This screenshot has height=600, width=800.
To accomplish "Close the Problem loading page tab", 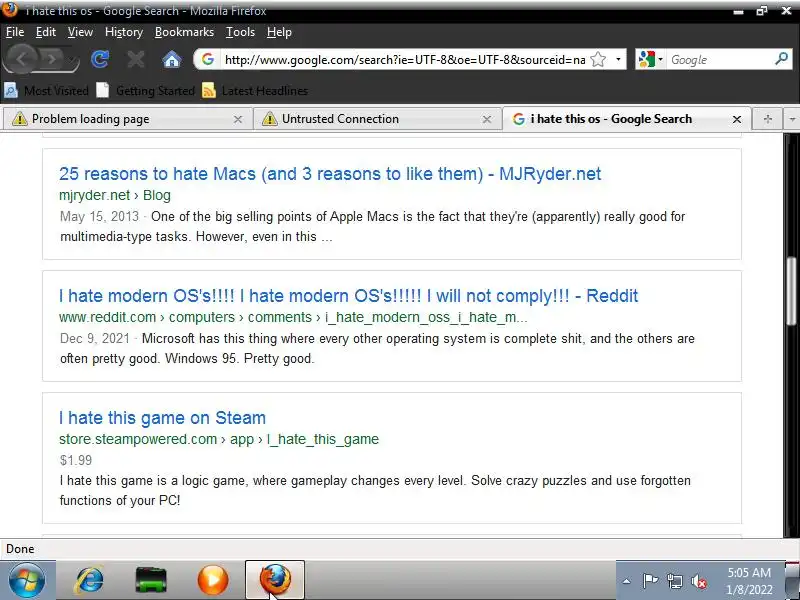I will (238, 119).
